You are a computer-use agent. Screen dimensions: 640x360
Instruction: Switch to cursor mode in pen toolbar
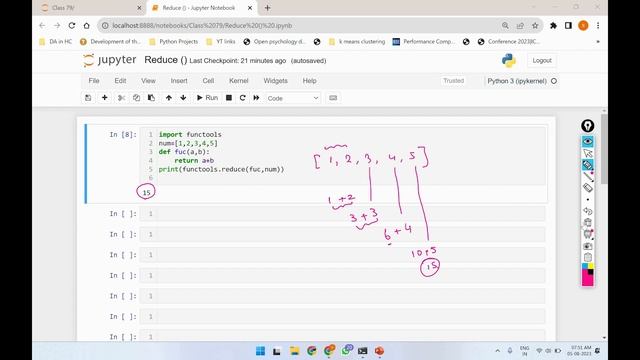coord(587,153)
